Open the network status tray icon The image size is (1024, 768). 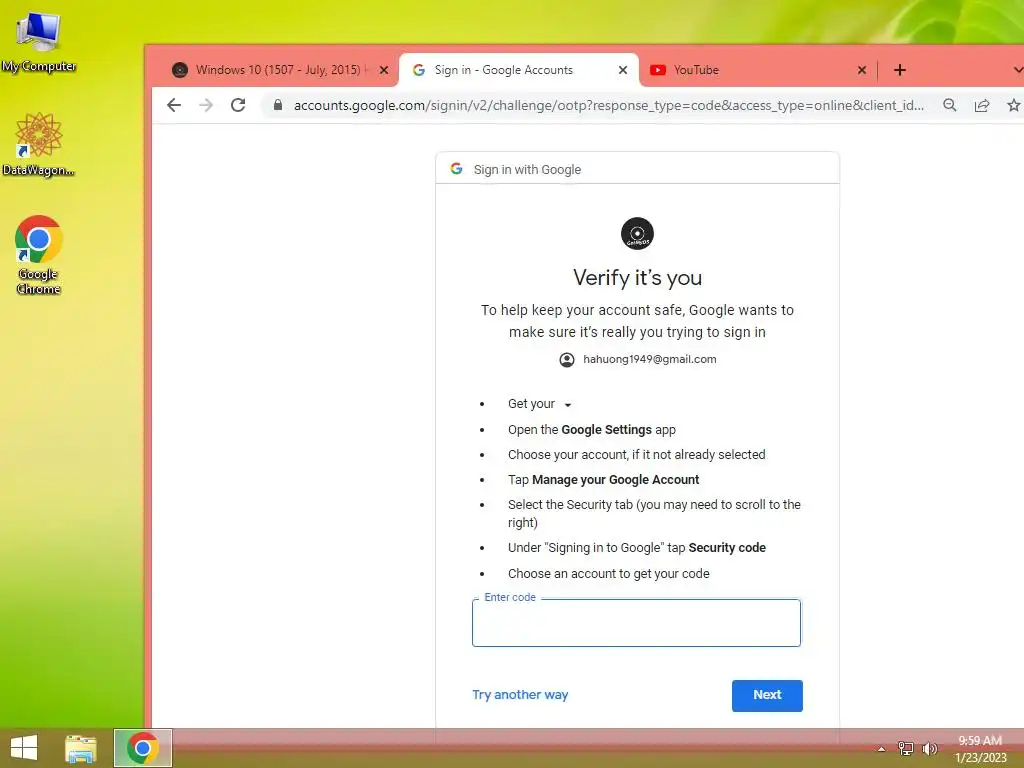click(x=906, y=748)
